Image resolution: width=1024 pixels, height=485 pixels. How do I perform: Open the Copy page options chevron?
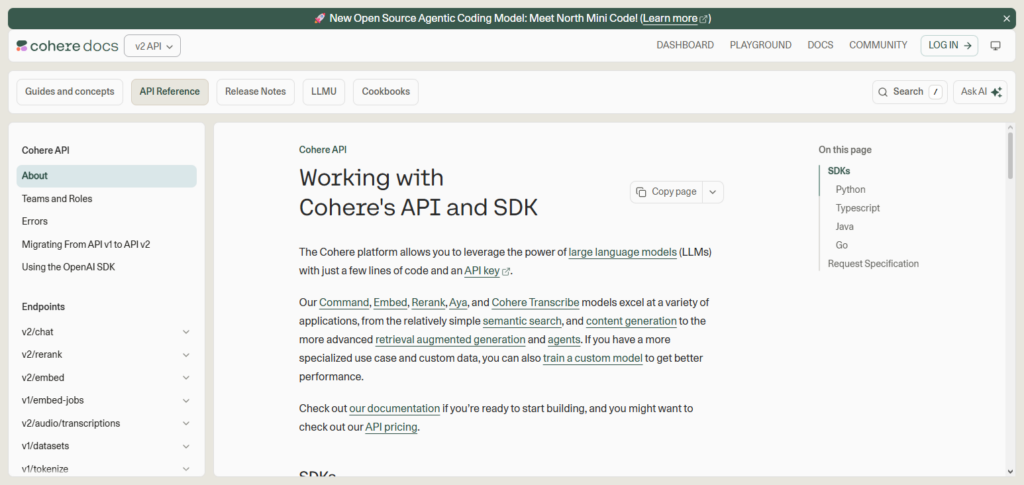coord(712,192)
